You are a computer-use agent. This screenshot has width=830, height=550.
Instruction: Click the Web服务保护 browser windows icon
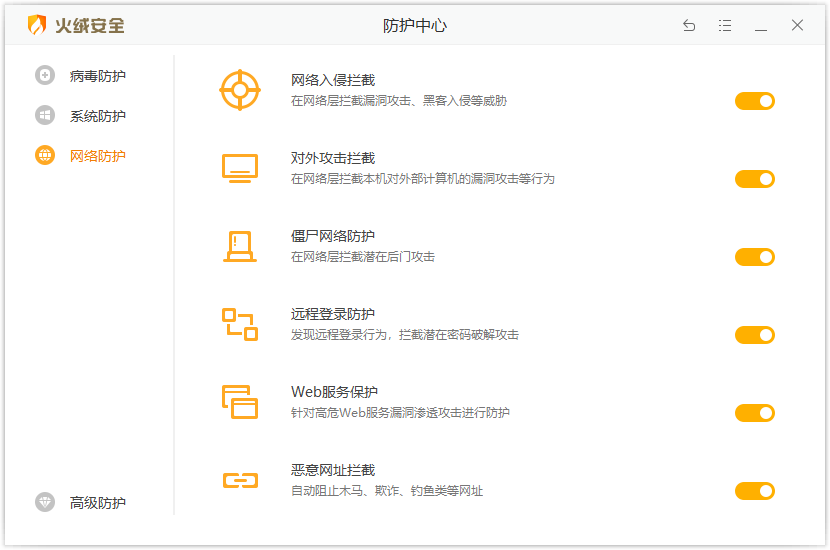point(240,402)
